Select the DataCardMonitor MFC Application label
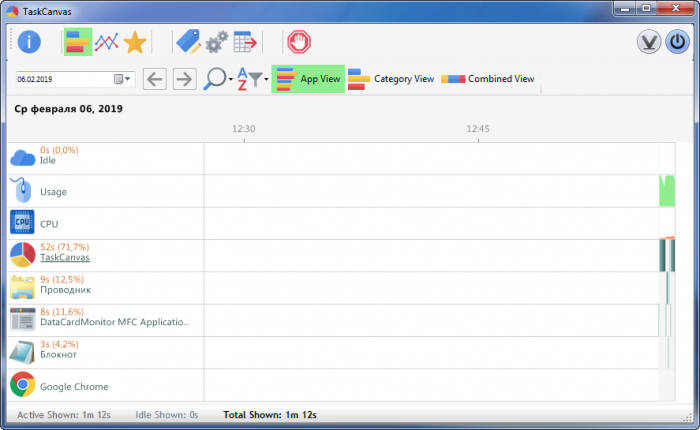700x430 pixels. [x=115, y=322]
